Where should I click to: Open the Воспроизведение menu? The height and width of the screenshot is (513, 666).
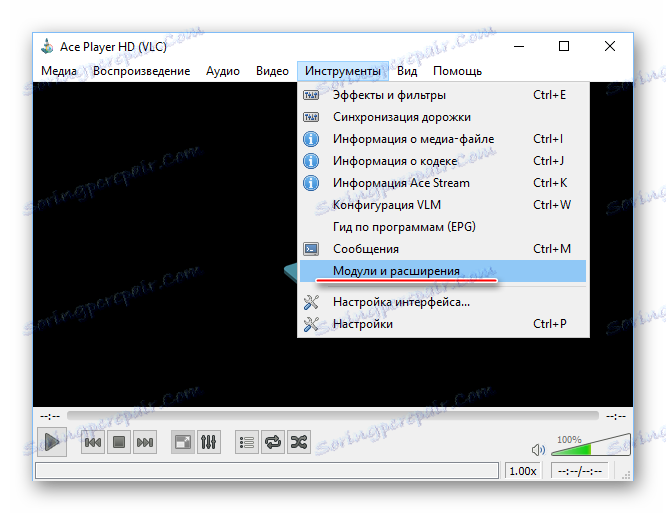click(x=141, y=71)
